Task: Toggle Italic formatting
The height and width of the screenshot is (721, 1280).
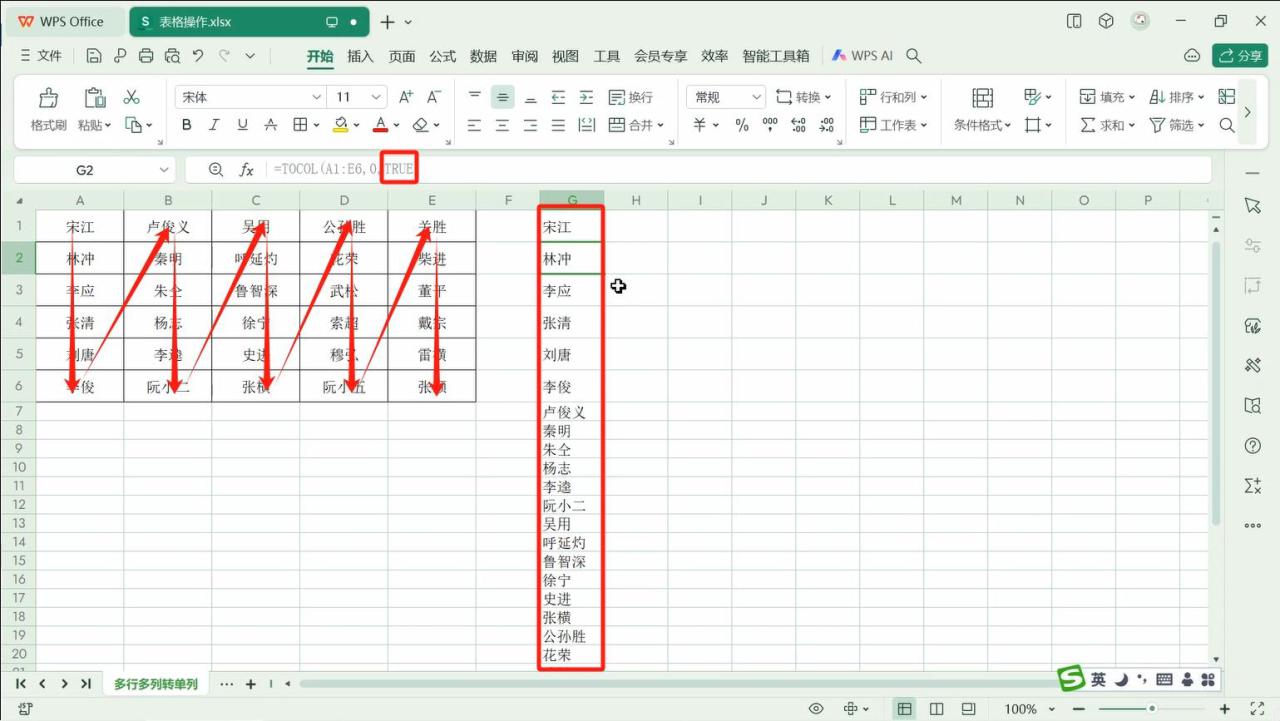Action: coord(214,125)
